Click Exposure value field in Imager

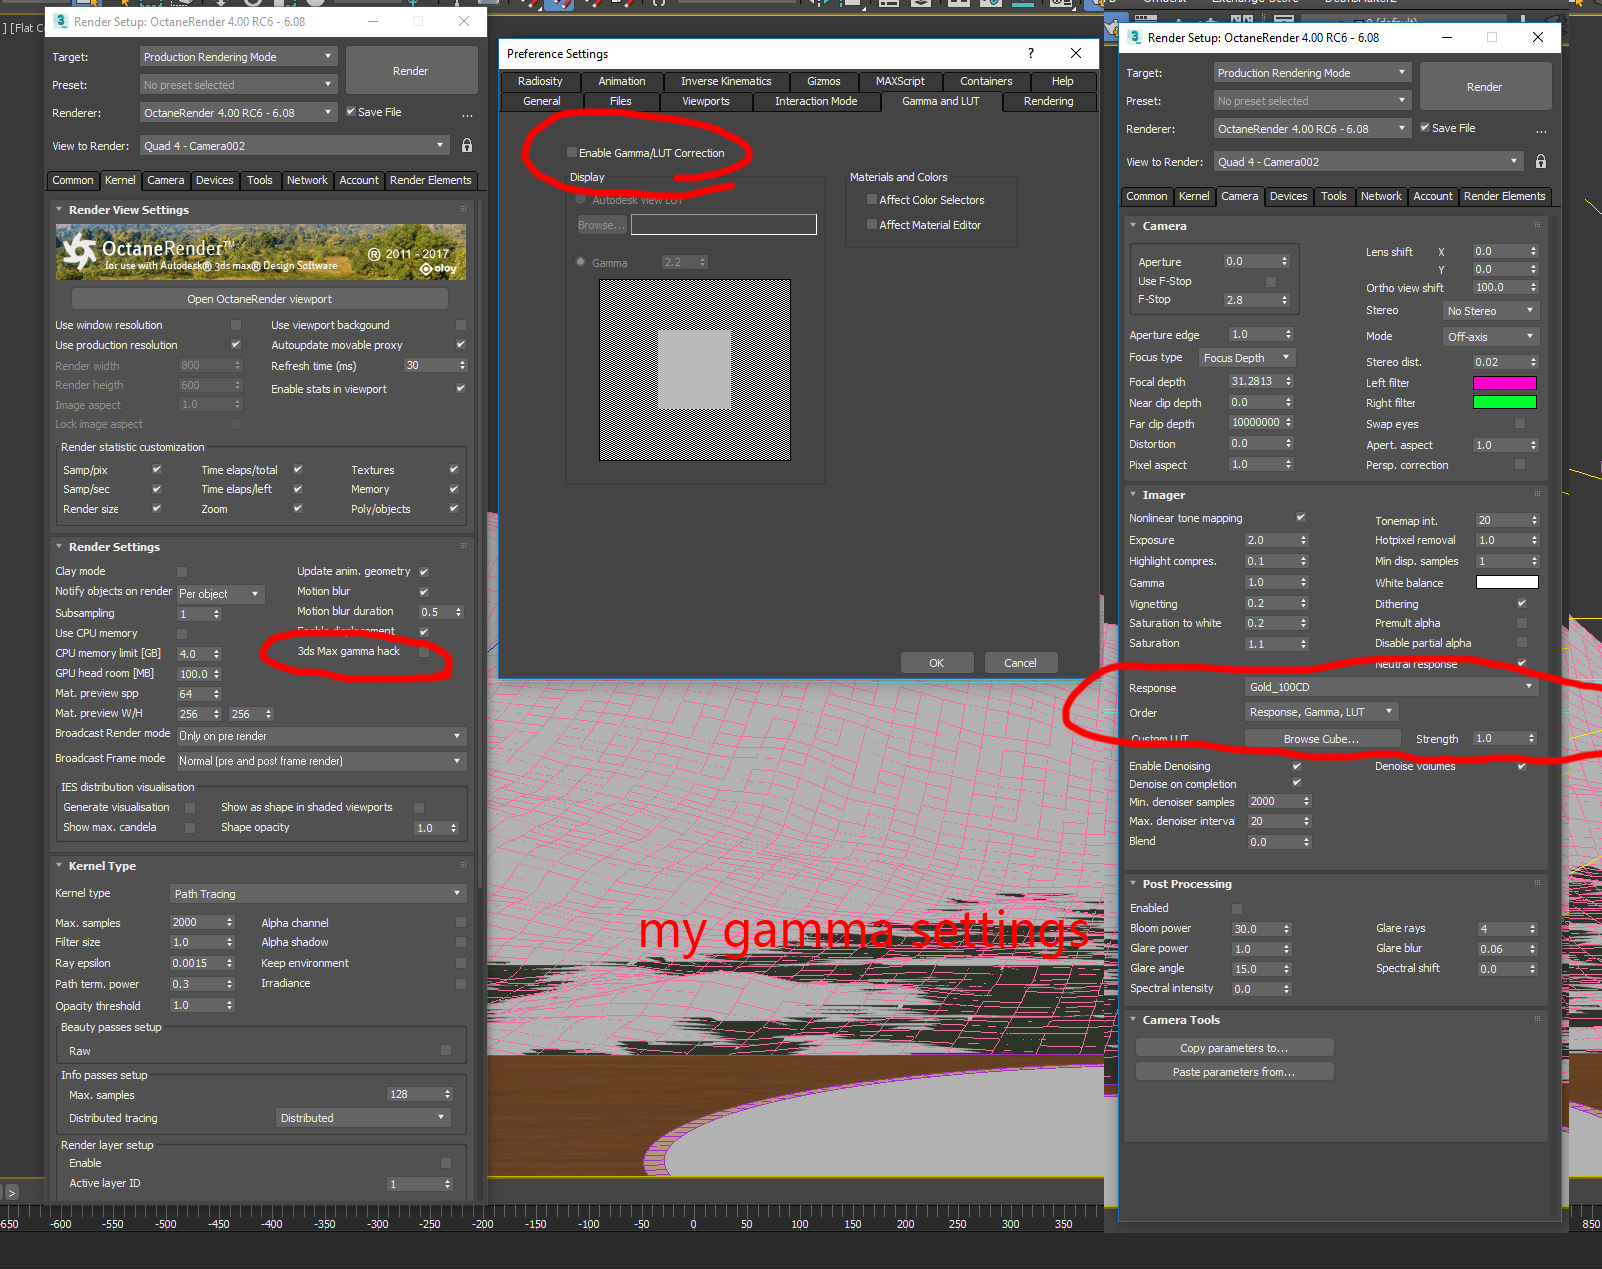1270,540
